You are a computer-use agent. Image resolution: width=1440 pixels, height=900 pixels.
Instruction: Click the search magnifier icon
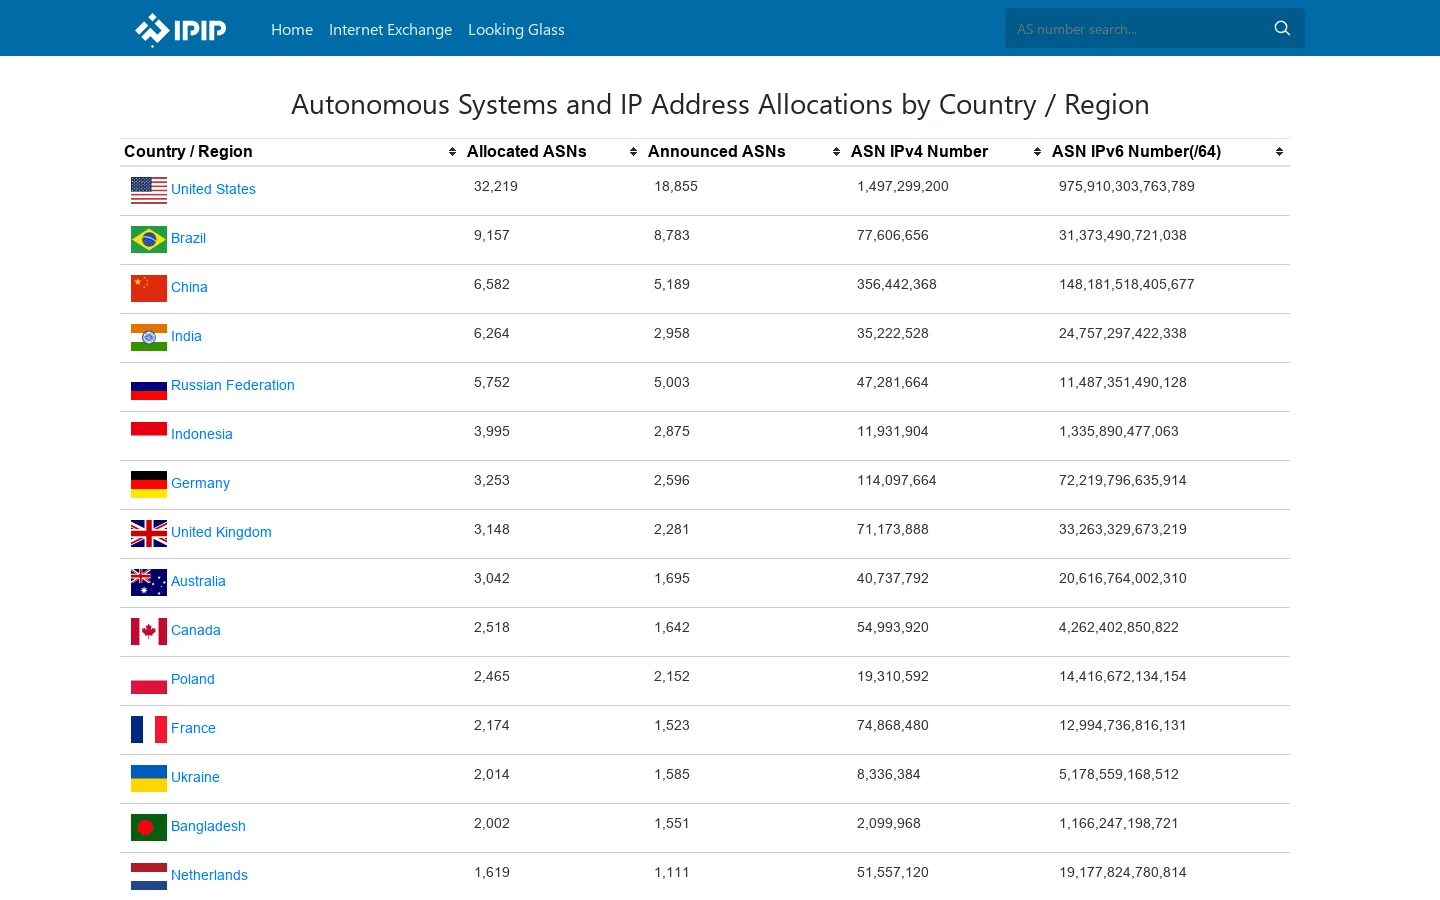[x=1282, y=29]
